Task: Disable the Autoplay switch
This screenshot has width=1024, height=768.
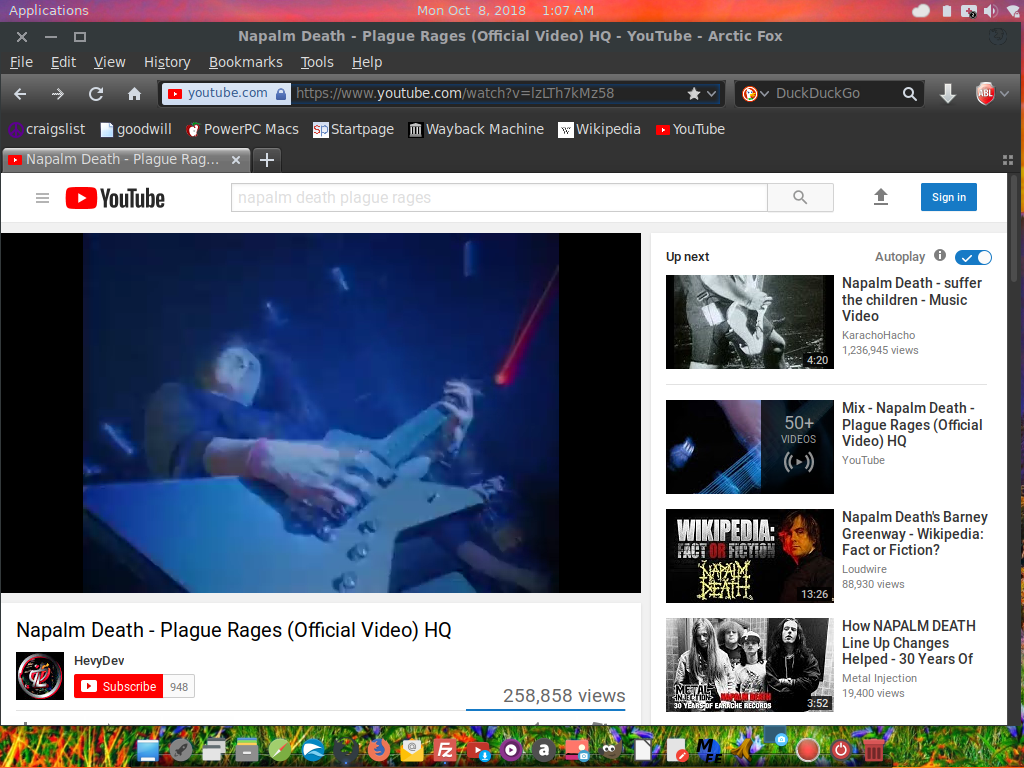Action: coord(973,257)
